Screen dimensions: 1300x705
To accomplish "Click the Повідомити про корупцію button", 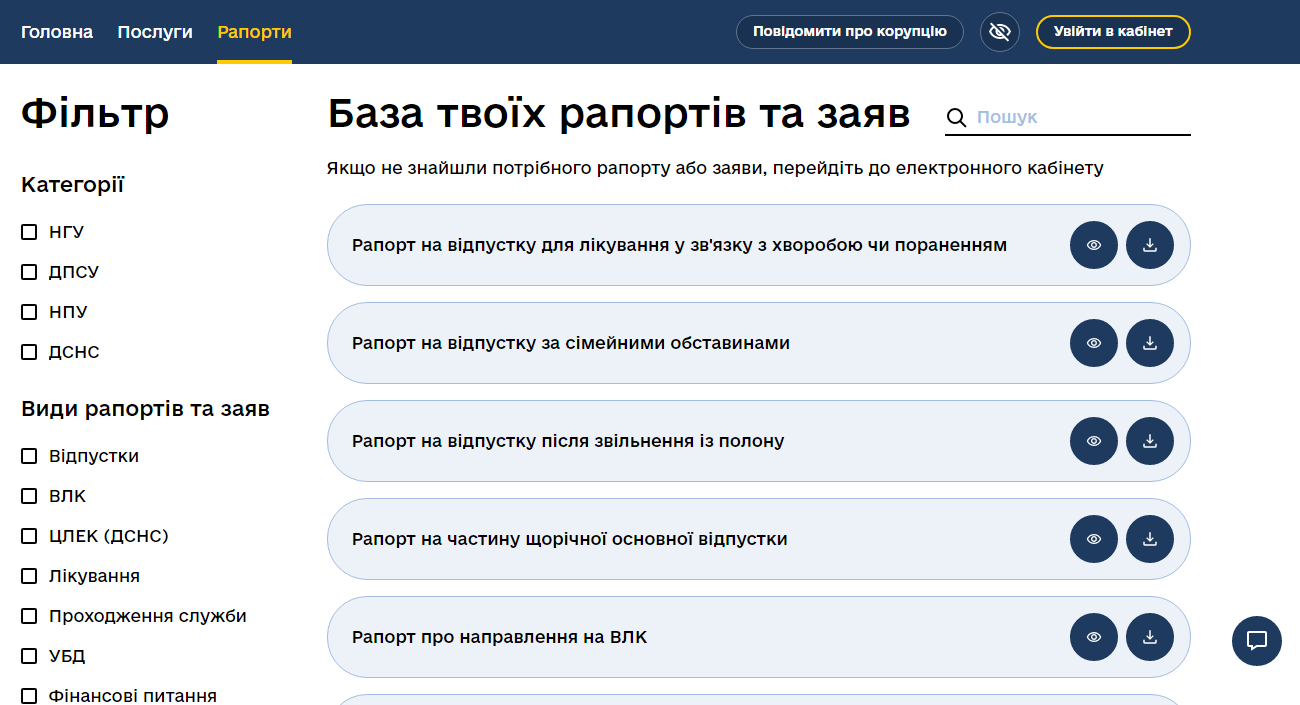I will 849,32.
